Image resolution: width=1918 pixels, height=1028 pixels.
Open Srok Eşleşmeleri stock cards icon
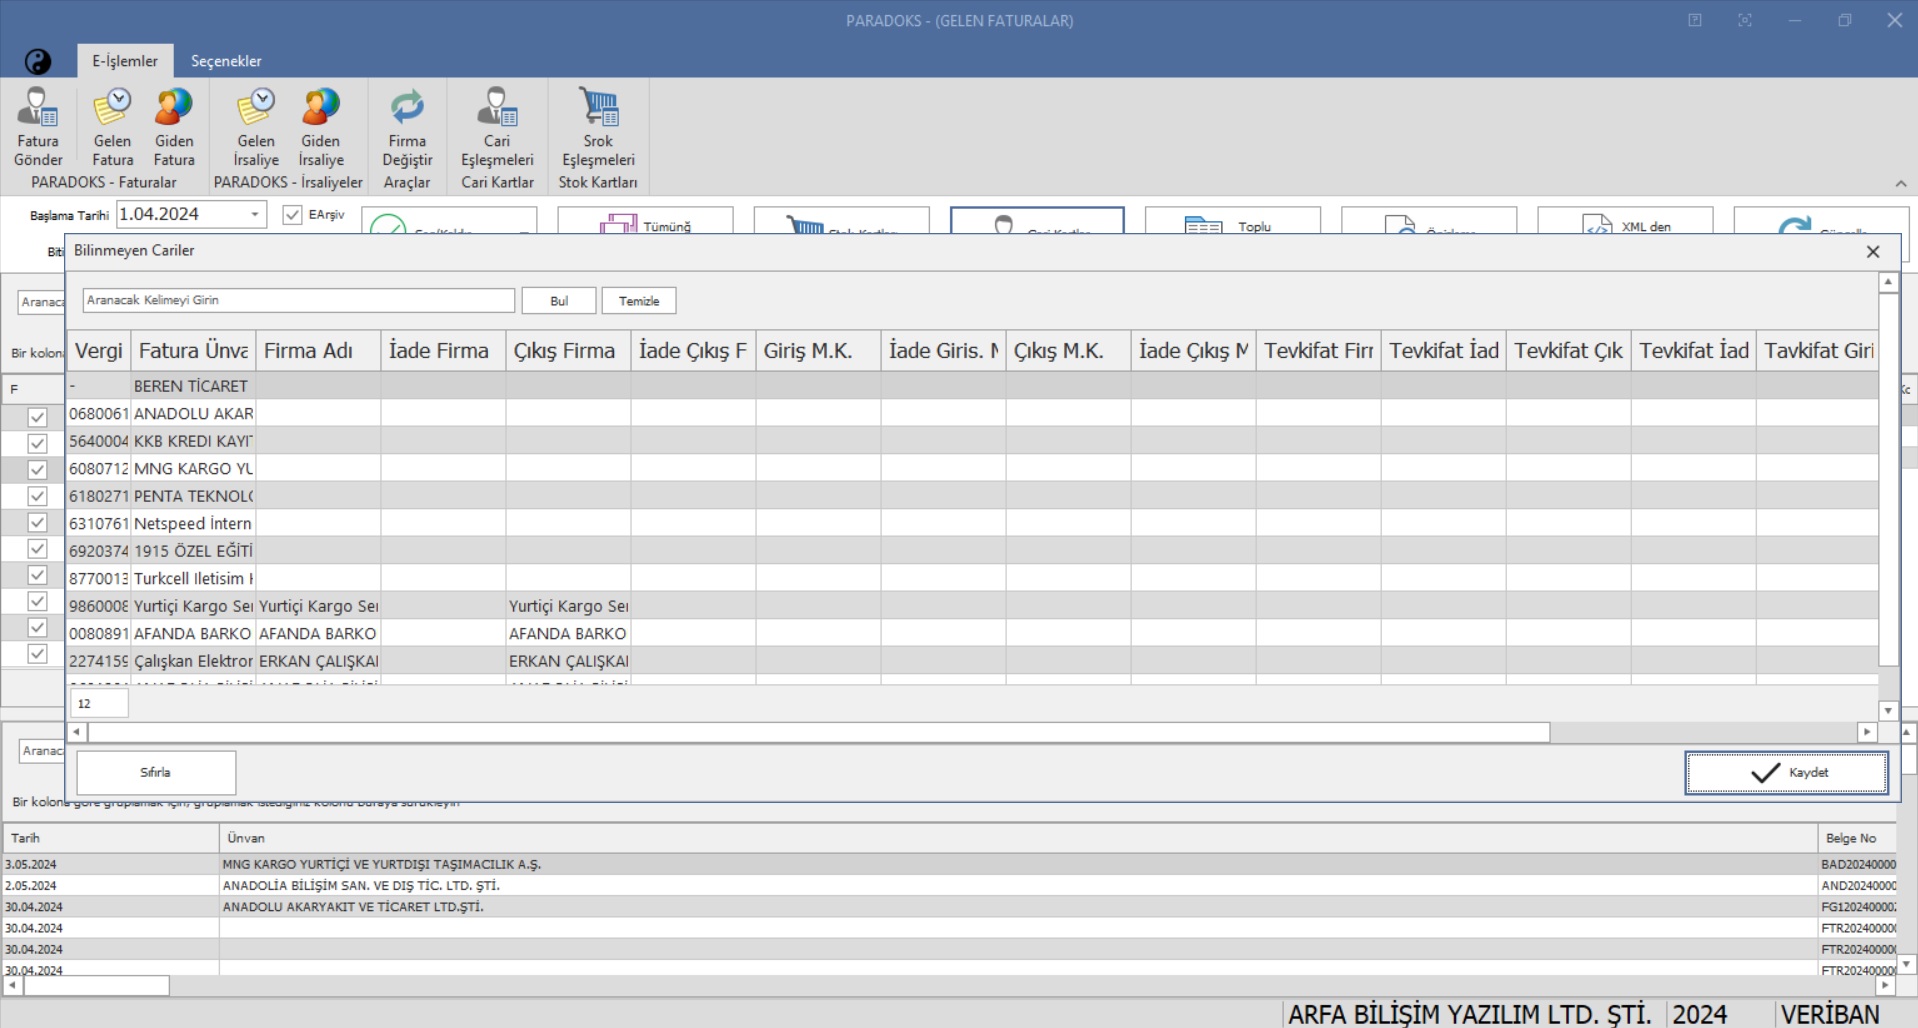pyautogui.click(x=598, y=127)
